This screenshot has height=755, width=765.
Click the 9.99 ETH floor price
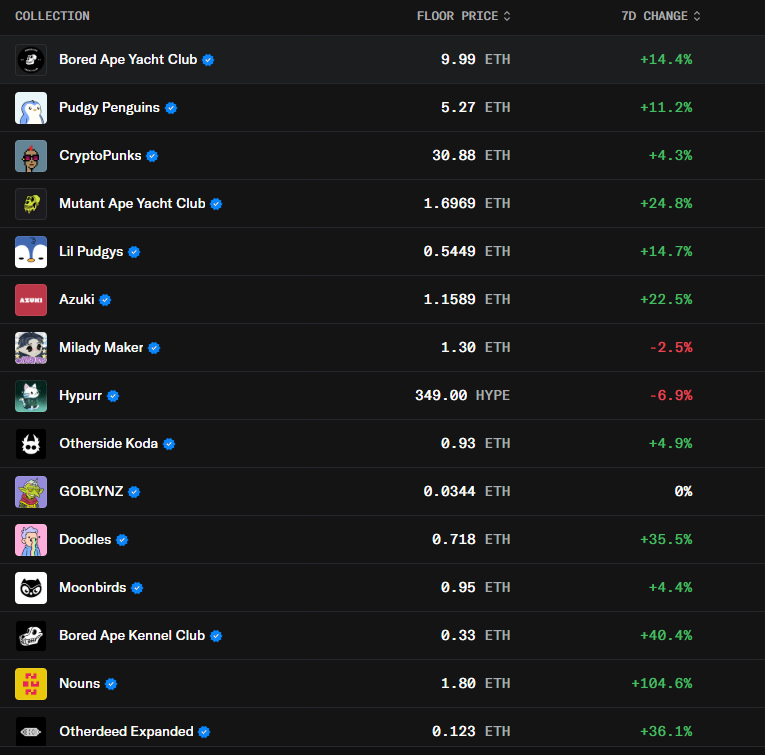pos(476,60)
